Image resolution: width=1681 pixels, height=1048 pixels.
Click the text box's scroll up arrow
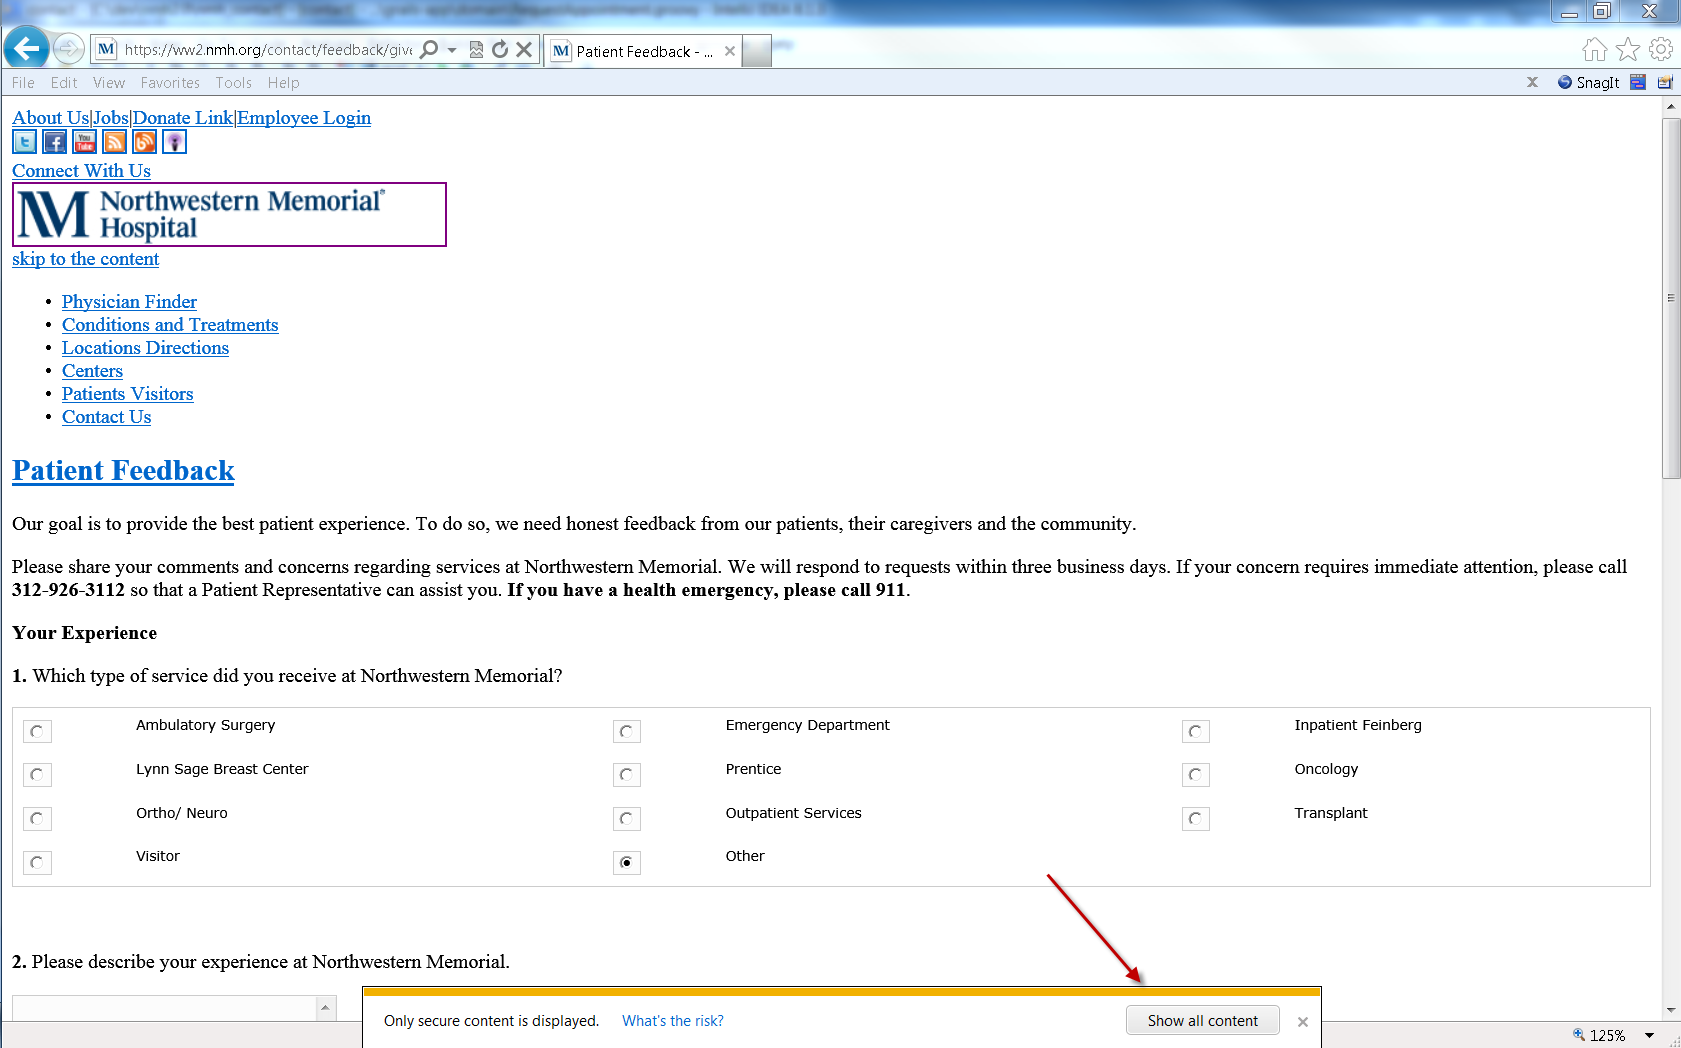[325, 1007]
